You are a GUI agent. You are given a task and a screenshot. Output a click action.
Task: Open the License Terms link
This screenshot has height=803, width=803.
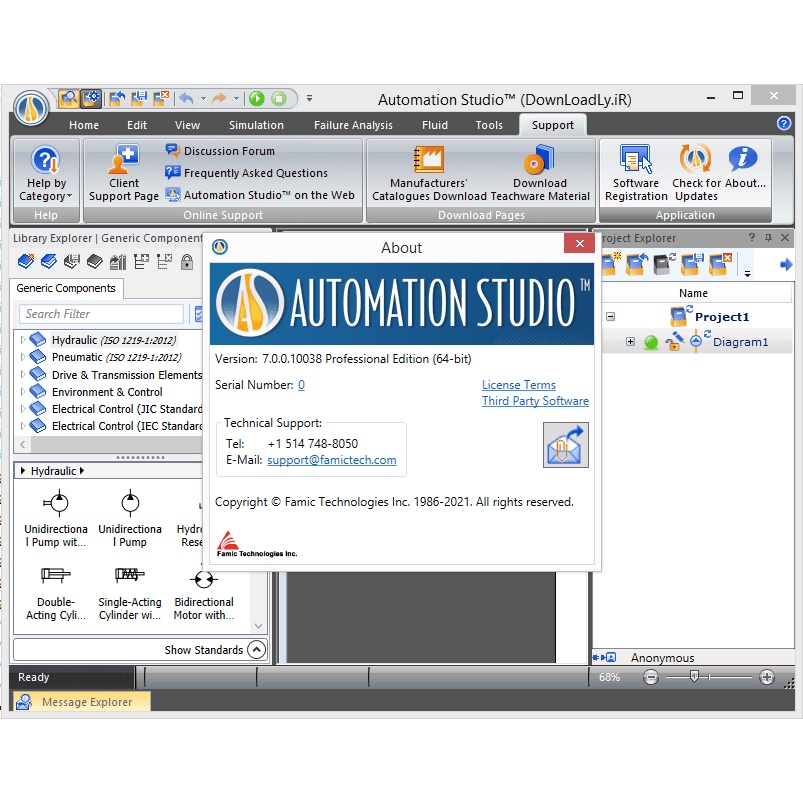point(518,385)
